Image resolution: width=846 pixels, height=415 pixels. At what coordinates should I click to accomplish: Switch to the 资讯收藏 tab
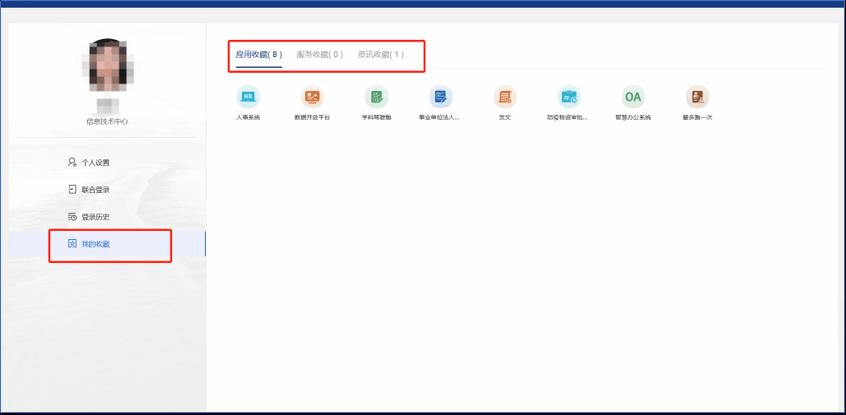click(380, 54)
